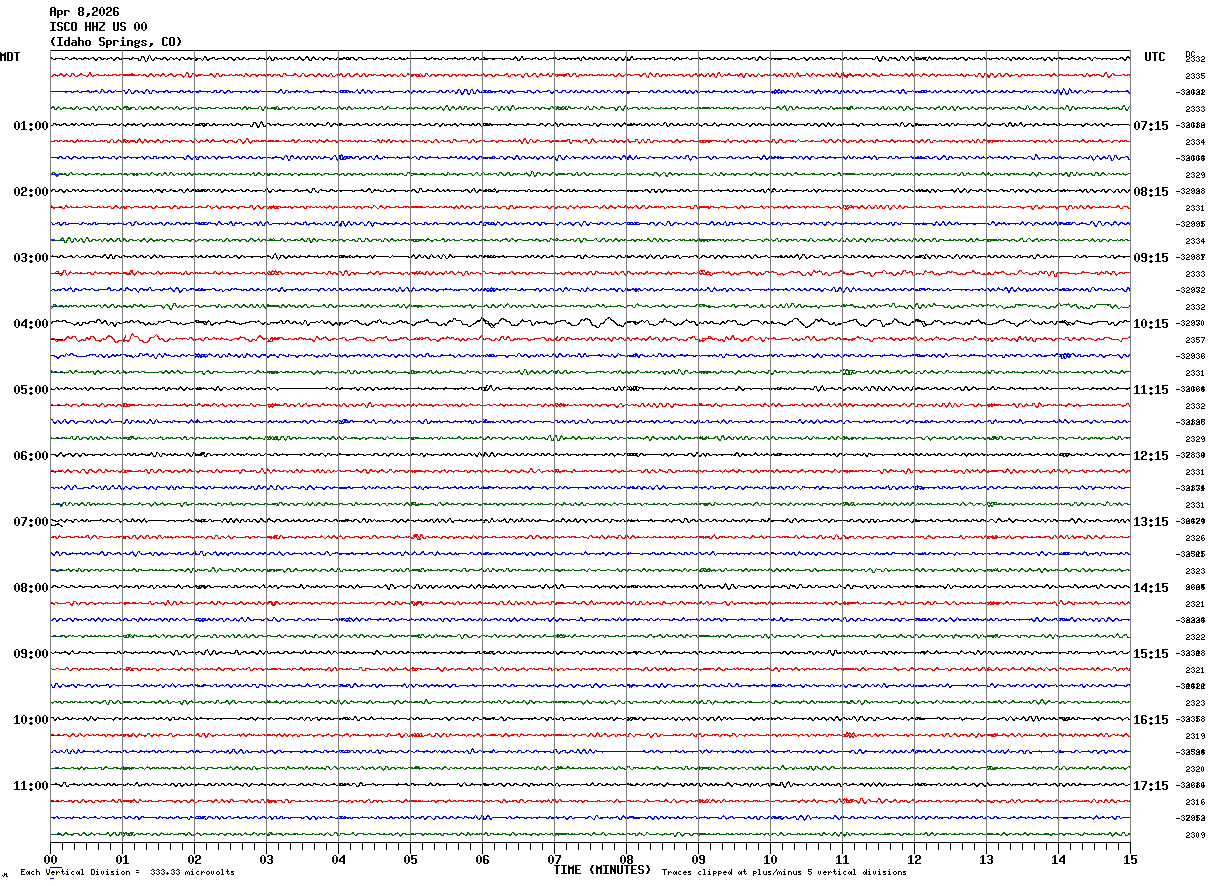Pick the 03:00 MDT row label
The image size is (1210, 886).
pyautogui.click(x=31, y=258)
